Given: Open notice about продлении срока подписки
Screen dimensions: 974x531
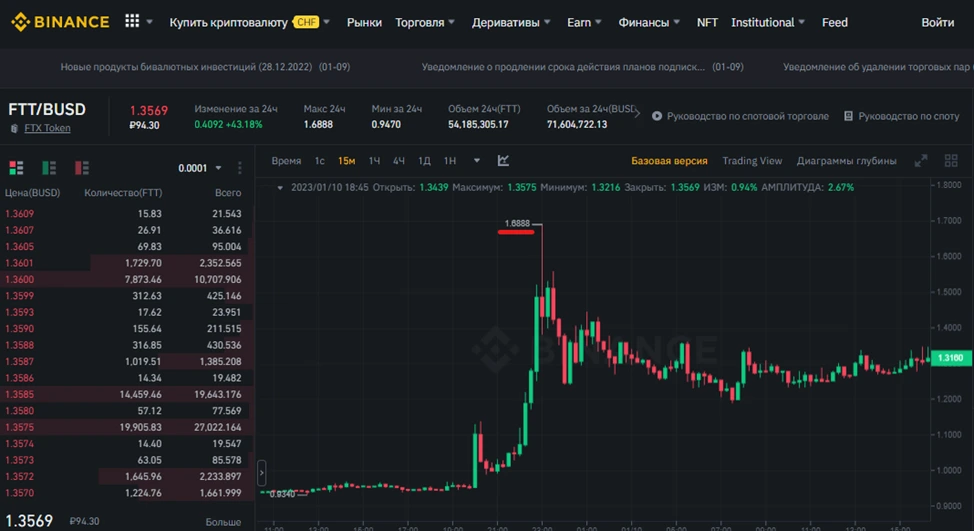Looking at the screenshot, I should (582, 66).
